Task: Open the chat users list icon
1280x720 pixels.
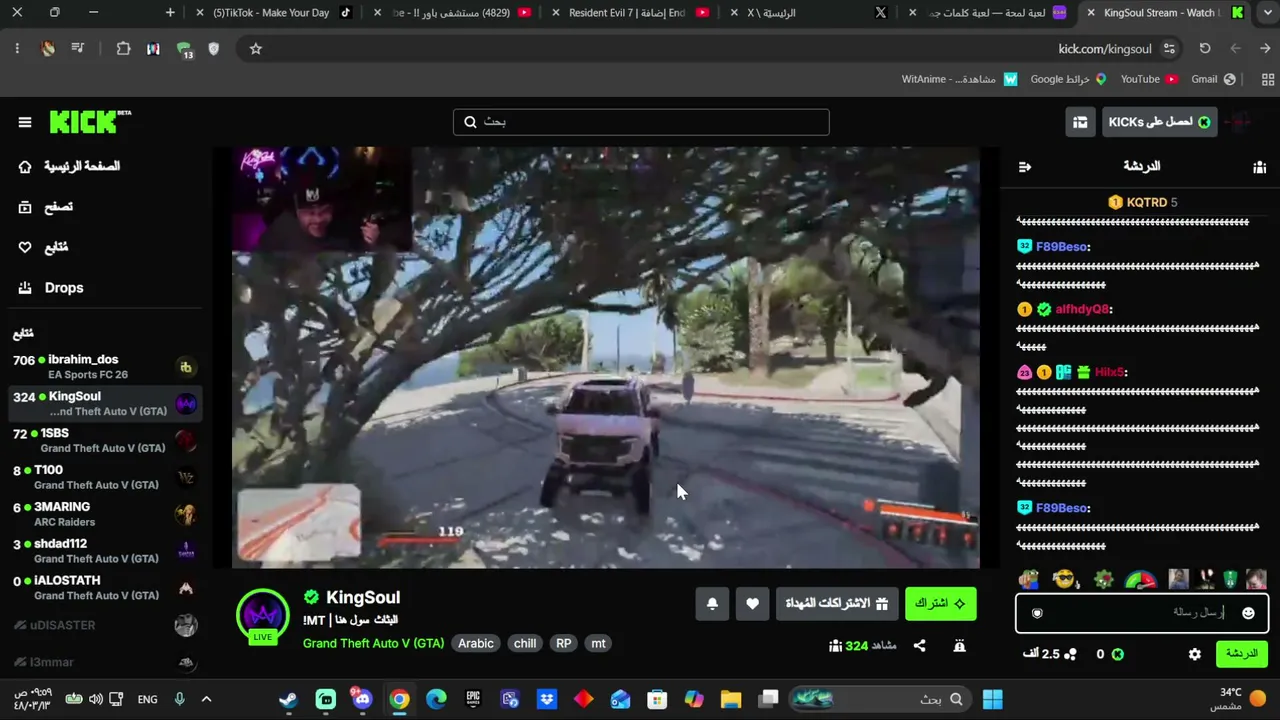Action: click(x=1259, y=167)
